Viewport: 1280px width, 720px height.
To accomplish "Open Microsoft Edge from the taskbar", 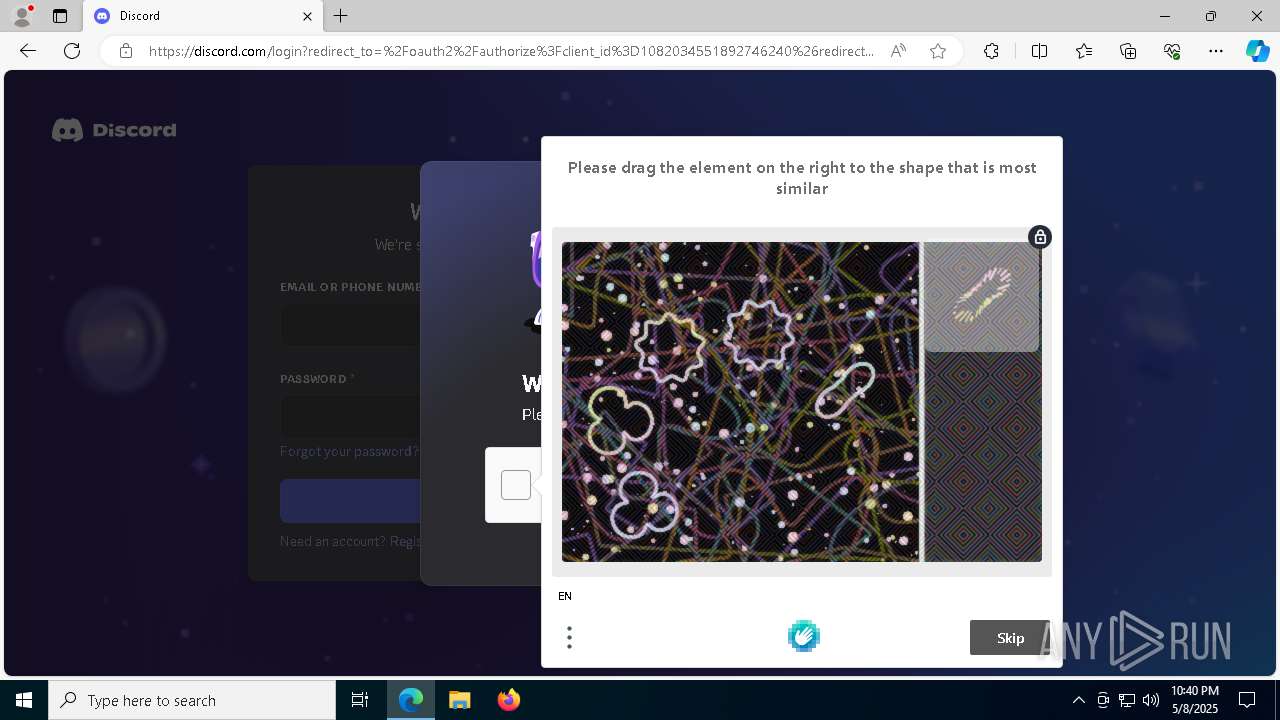I will click(411, 700).
